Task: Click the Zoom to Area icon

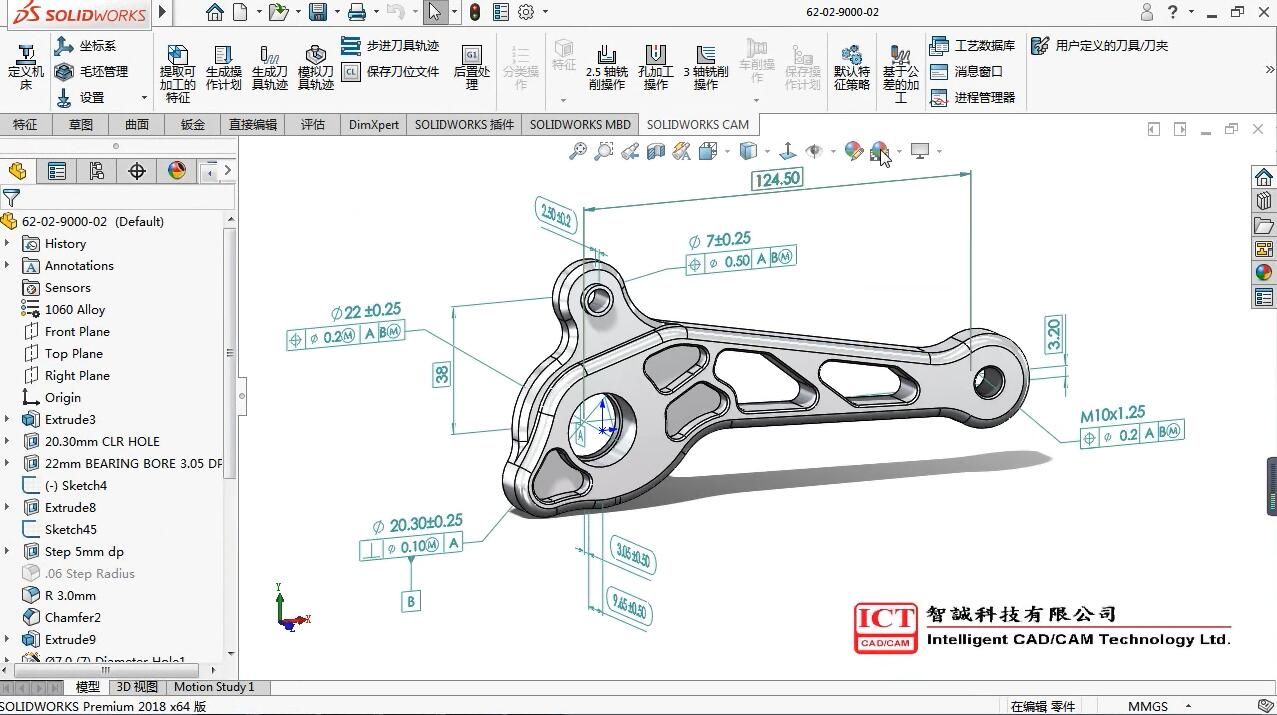Action: 604,151
